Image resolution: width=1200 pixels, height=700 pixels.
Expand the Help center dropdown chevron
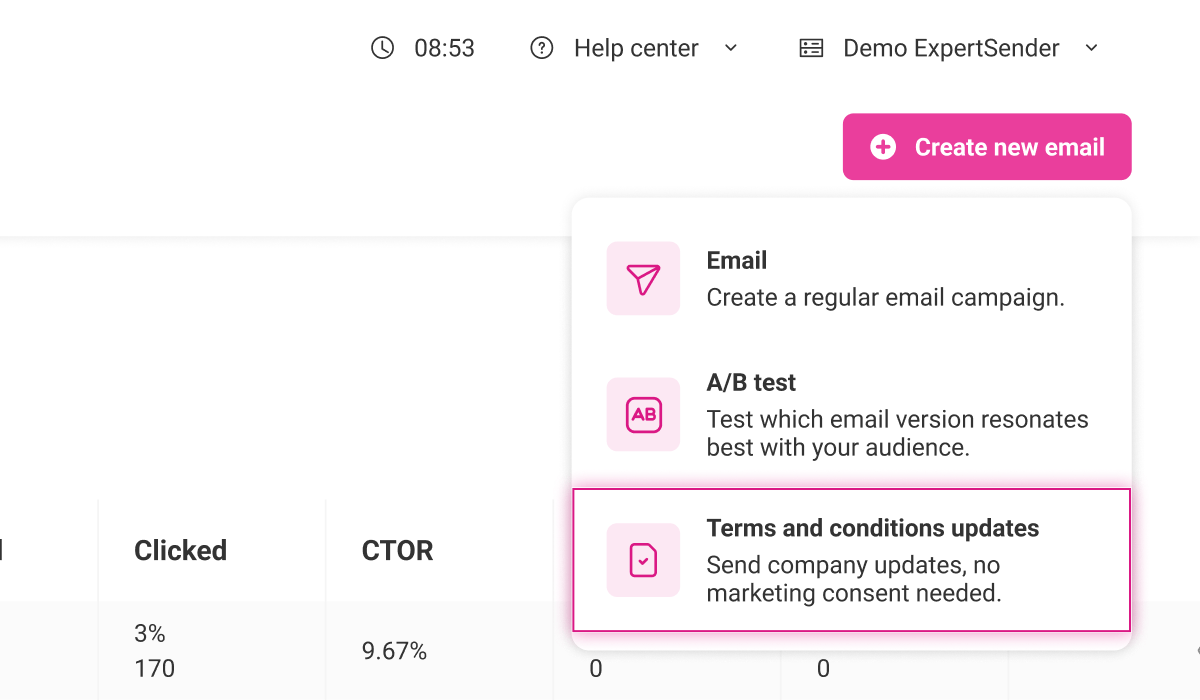pos(731,48)
